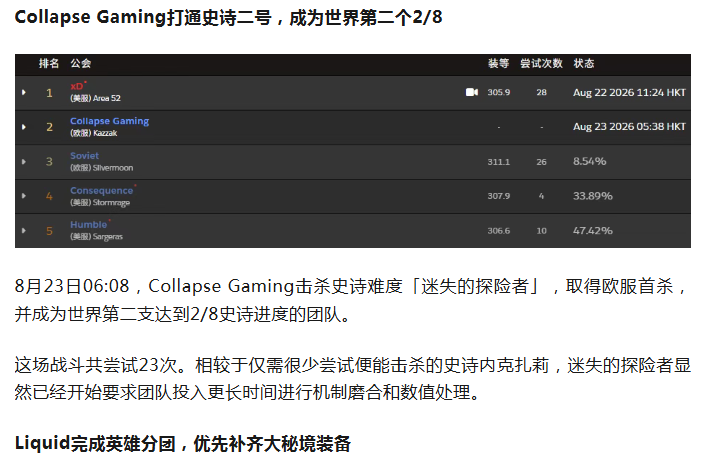Click rank number 1 in the table

49,93
